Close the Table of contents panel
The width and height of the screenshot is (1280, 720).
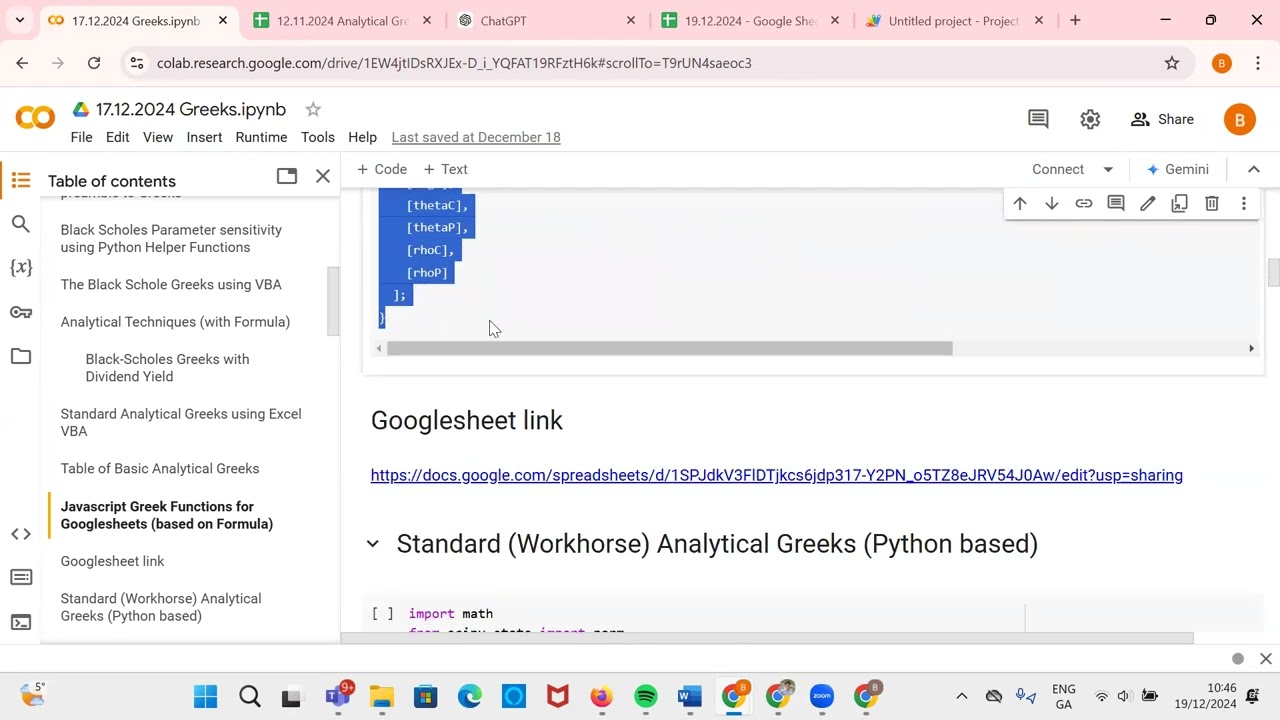point(323,176)
